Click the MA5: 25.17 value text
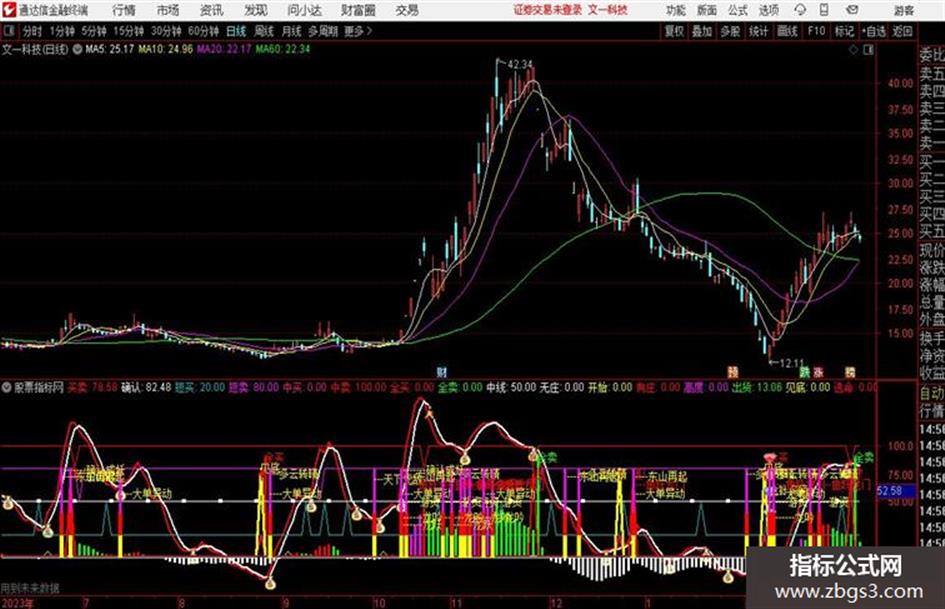The width and height of the screenshot is (945, 609). pyautogui.click(x=110, y=49)
